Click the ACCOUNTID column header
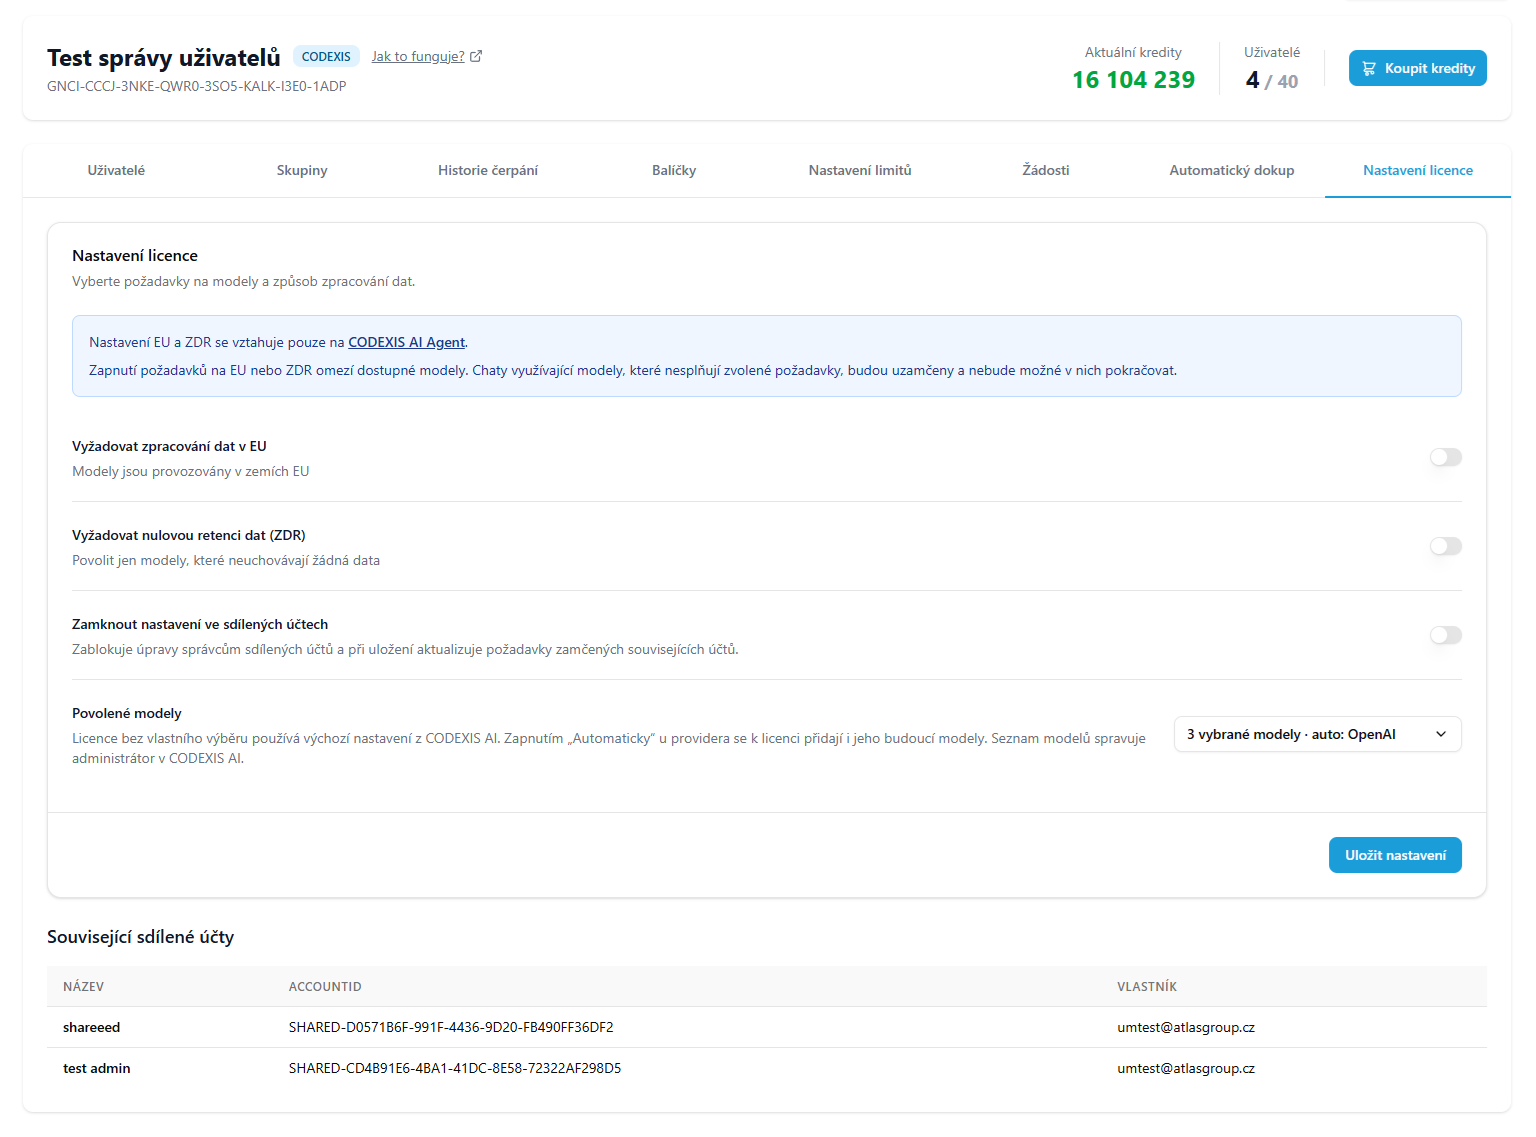The image size is (1536, 1137). point(325,986)
